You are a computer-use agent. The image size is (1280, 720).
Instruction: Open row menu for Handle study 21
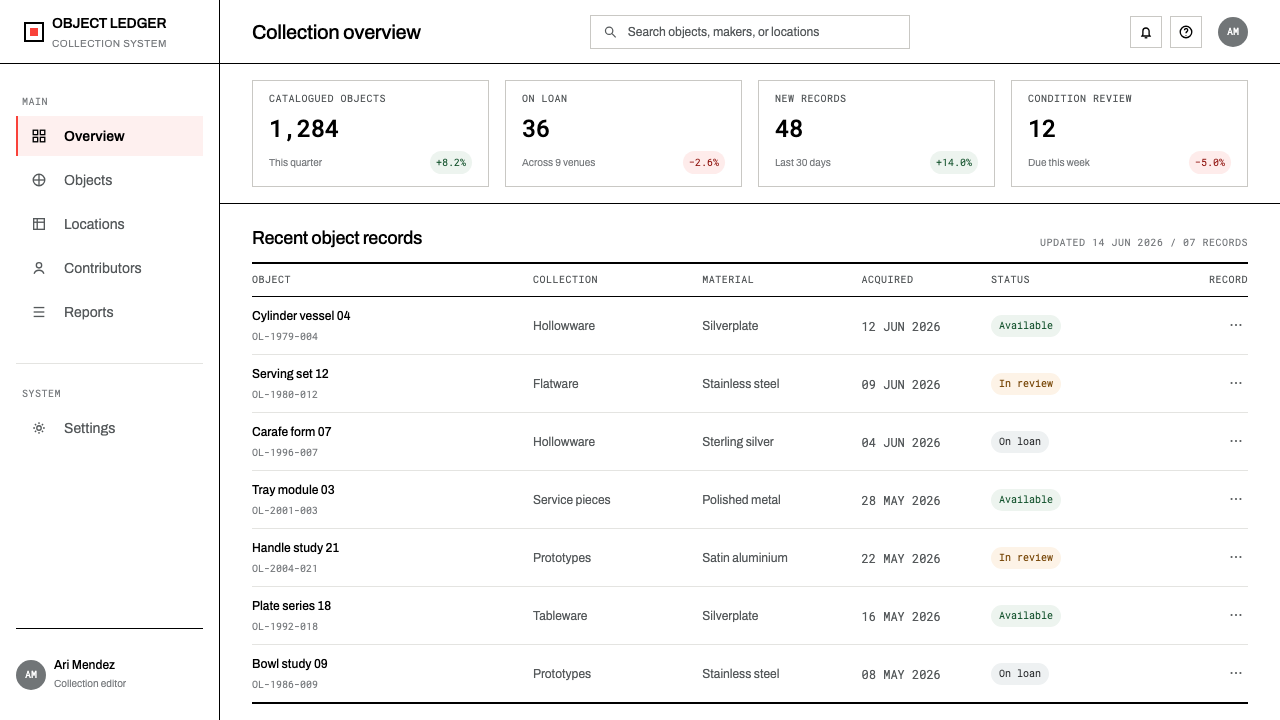pos(1236,557)
